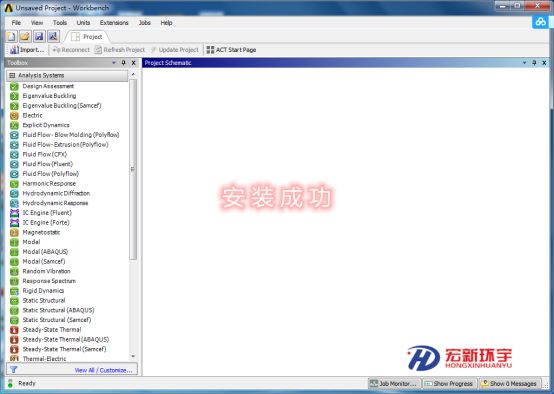Click Show Progress in status bar
The width and height of the screenshot is (554, 394).
click(450, 384)
